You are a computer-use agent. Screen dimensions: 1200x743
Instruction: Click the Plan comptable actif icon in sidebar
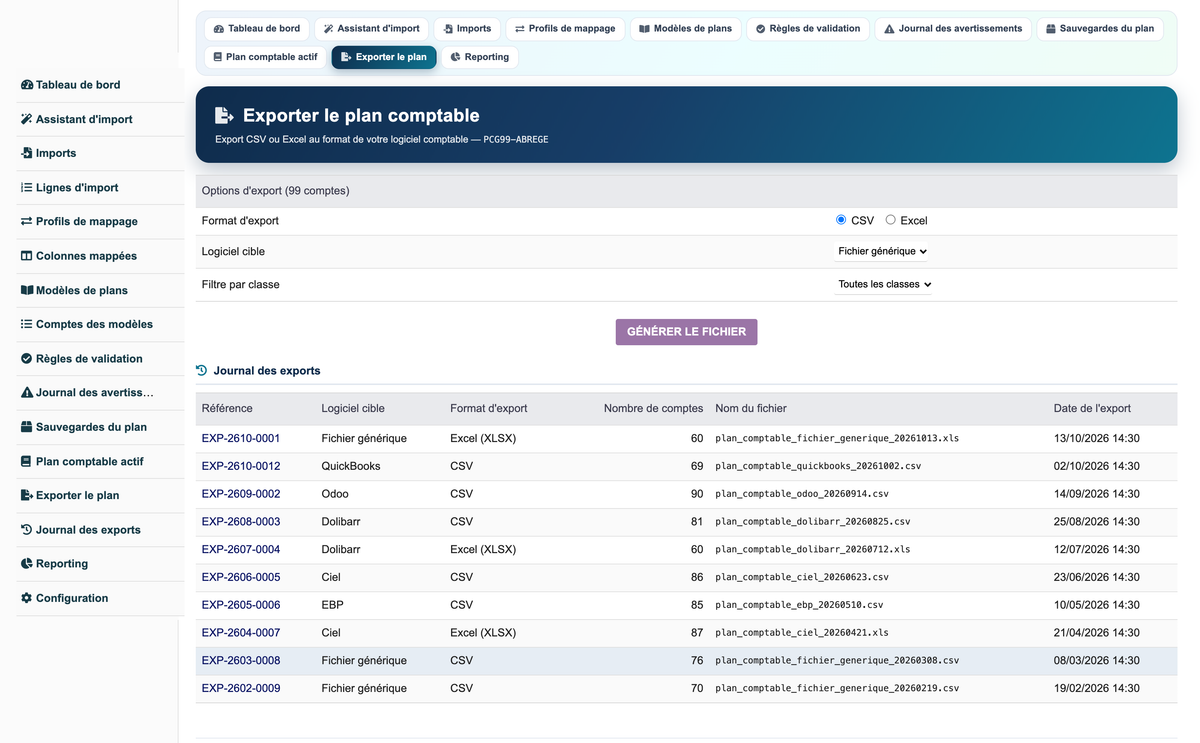pyautogui.click(x=27, y=461)
